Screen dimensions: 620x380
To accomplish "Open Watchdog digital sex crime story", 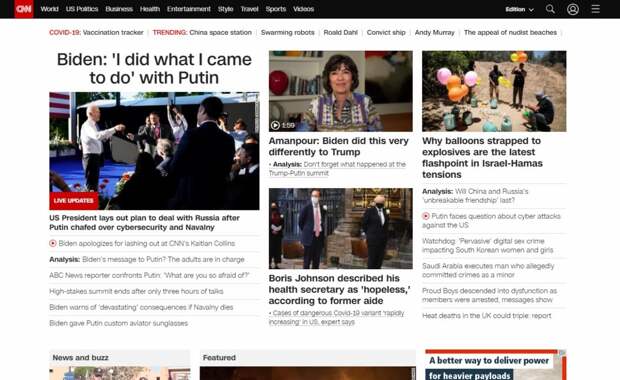I will coord(488,246).
